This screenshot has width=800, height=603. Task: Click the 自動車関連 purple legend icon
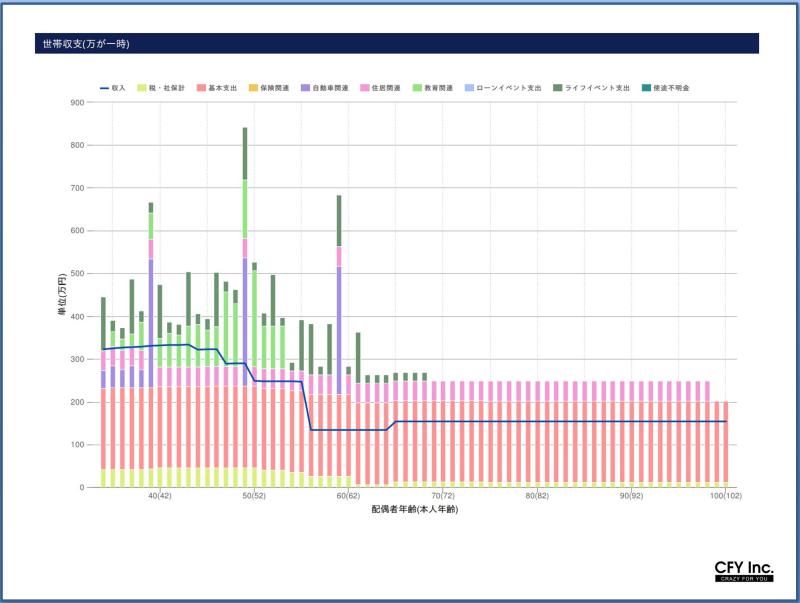click(305, 88)
